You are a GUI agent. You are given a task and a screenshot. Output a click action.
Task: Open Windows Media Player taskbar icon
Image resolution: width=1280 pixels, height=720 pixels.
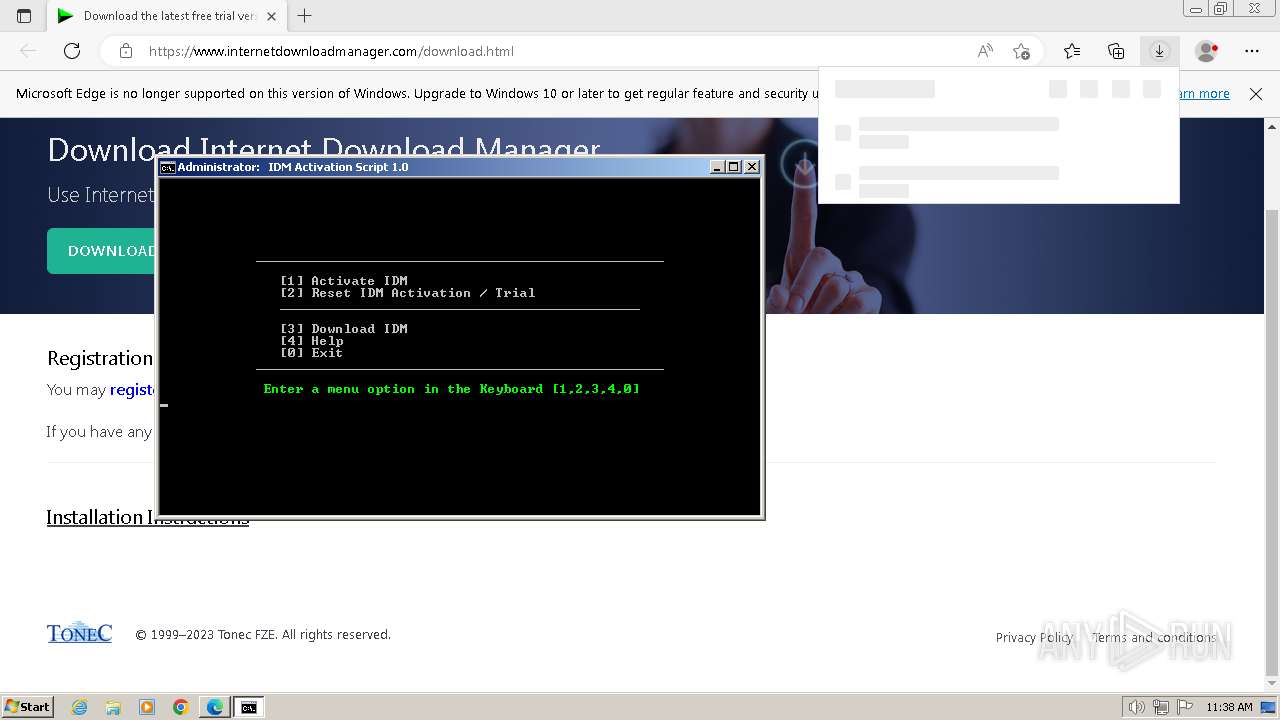pos(147,707)
